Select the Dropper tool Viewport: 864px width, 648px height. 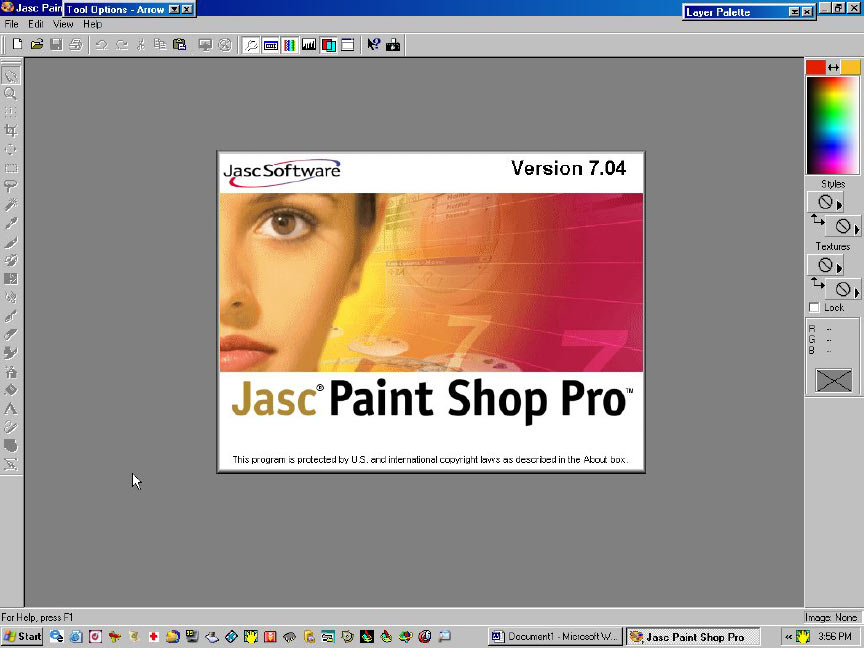10,223
